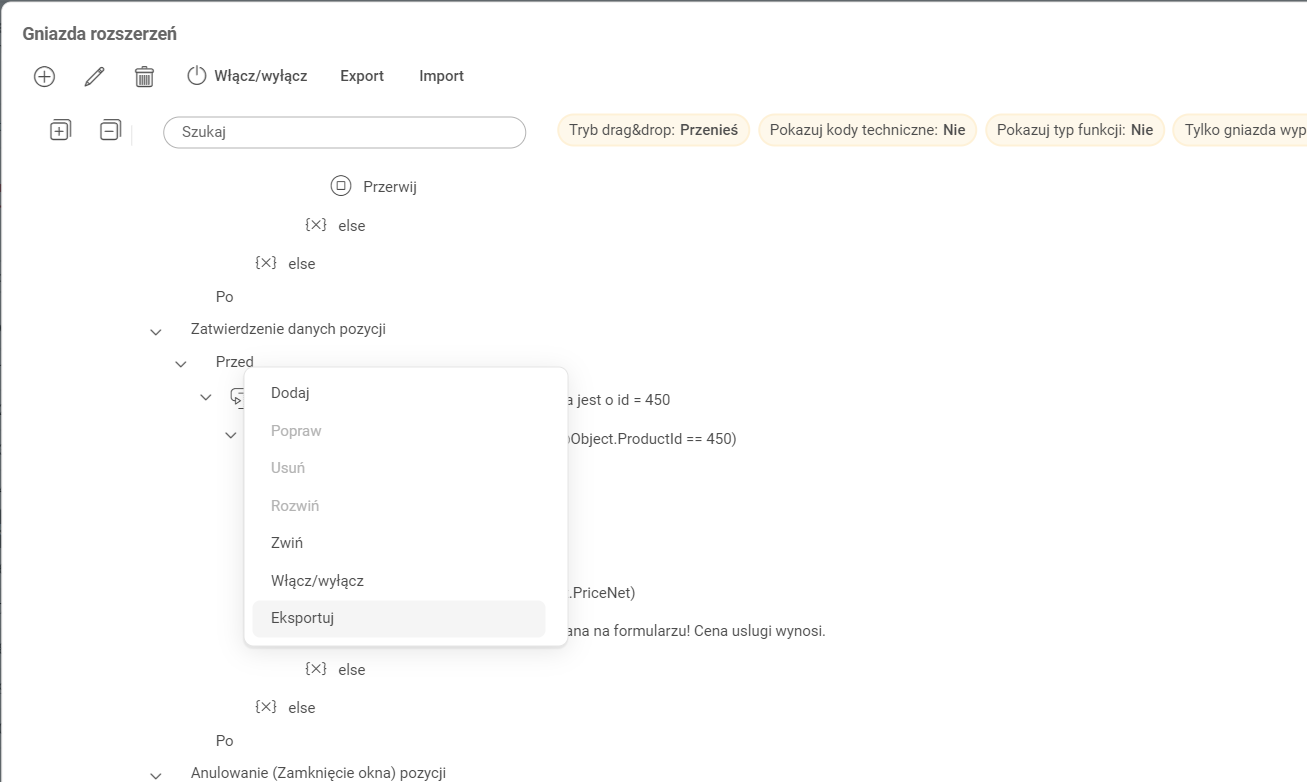Toggle Pokazuj typ funkcji chip
This screenshot has width=1307, height=782.
(x=1074, y=130)
